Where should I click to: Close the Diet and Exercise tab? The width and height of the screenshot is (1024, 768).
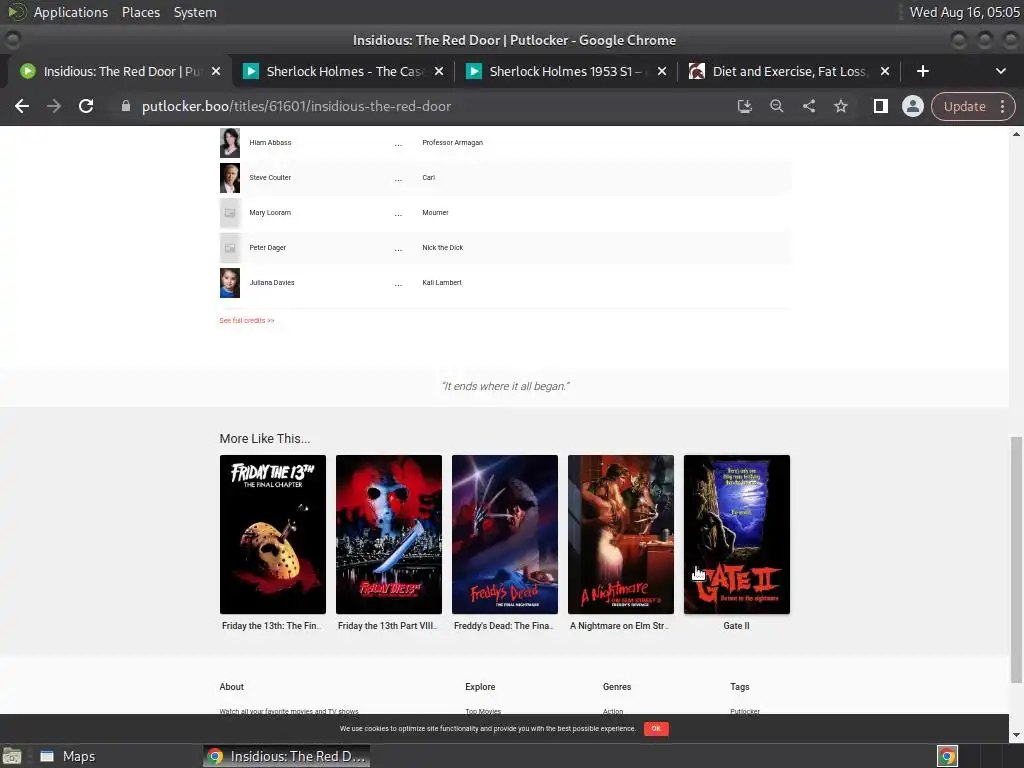pos(885,71)
